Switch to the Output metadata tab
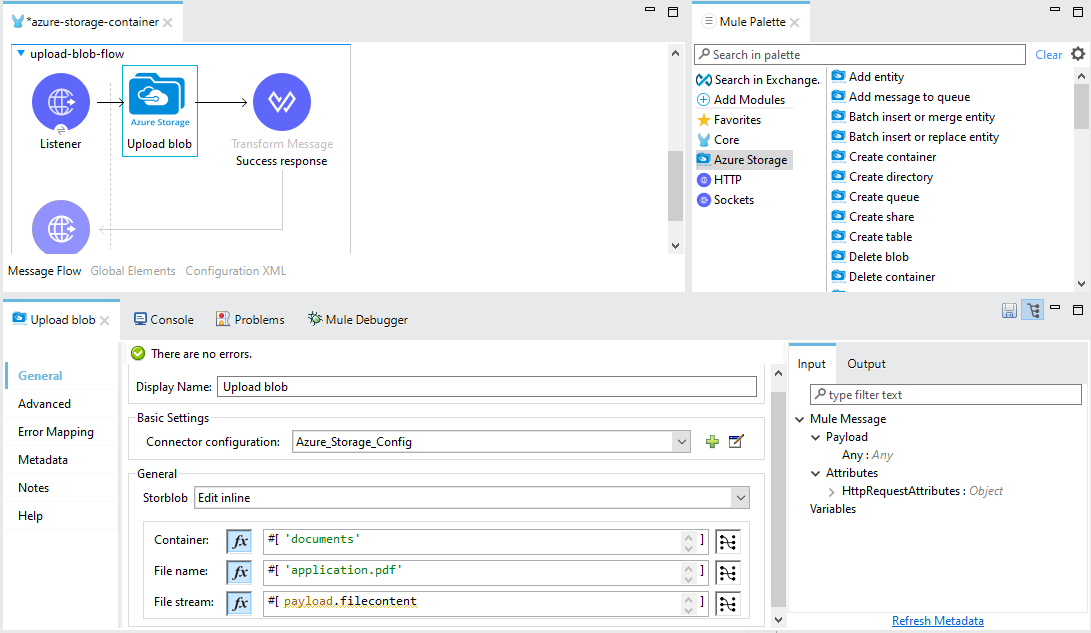1091x633 pixels. (866, 364)
